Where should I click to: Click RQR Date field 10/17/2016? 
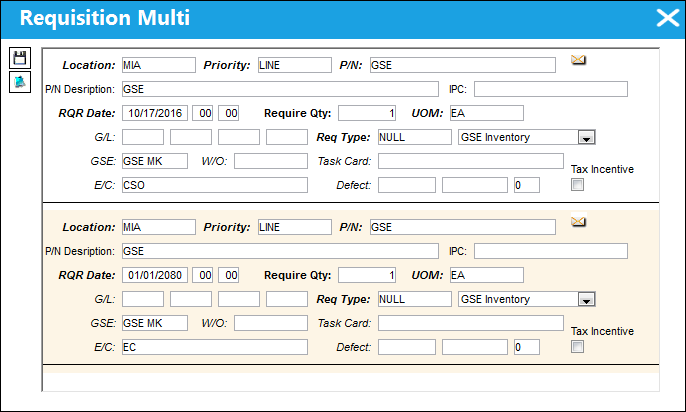tap(155, 113)
